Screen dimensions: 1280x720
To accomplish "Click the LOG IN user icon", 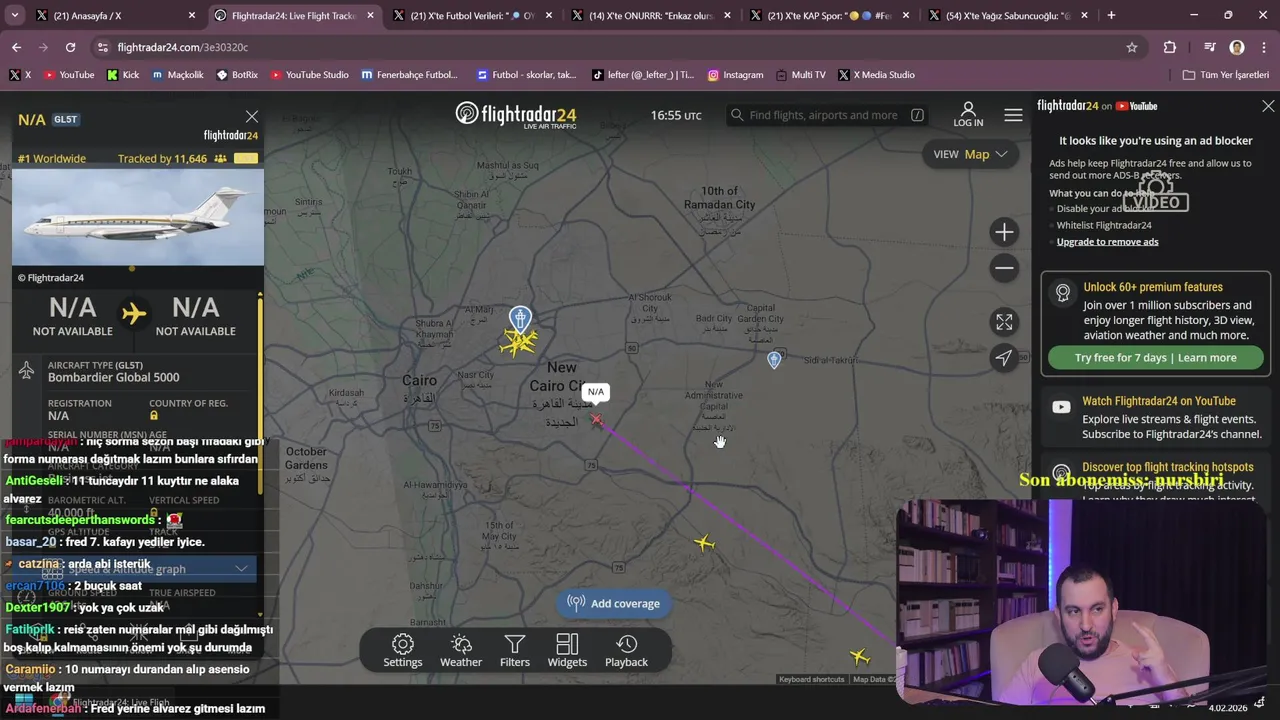I will click(968, 114).
